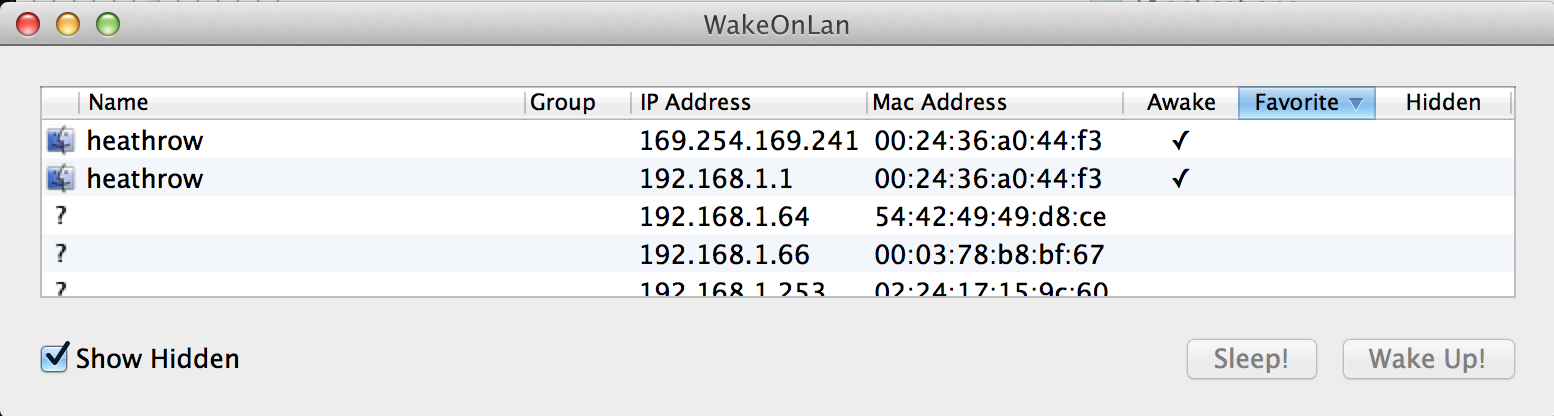Click the Awake column header
The image size is (1554, 416).
[1181, 102]
